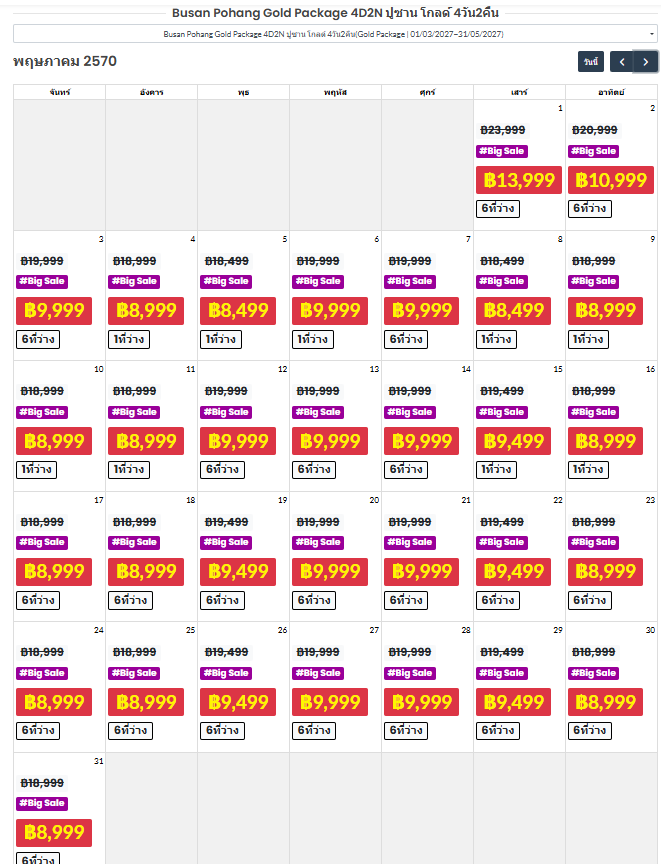Click the 1-seat availability badge on May 4
This screenshot has width=661, height=864.
tap(129, 339)
